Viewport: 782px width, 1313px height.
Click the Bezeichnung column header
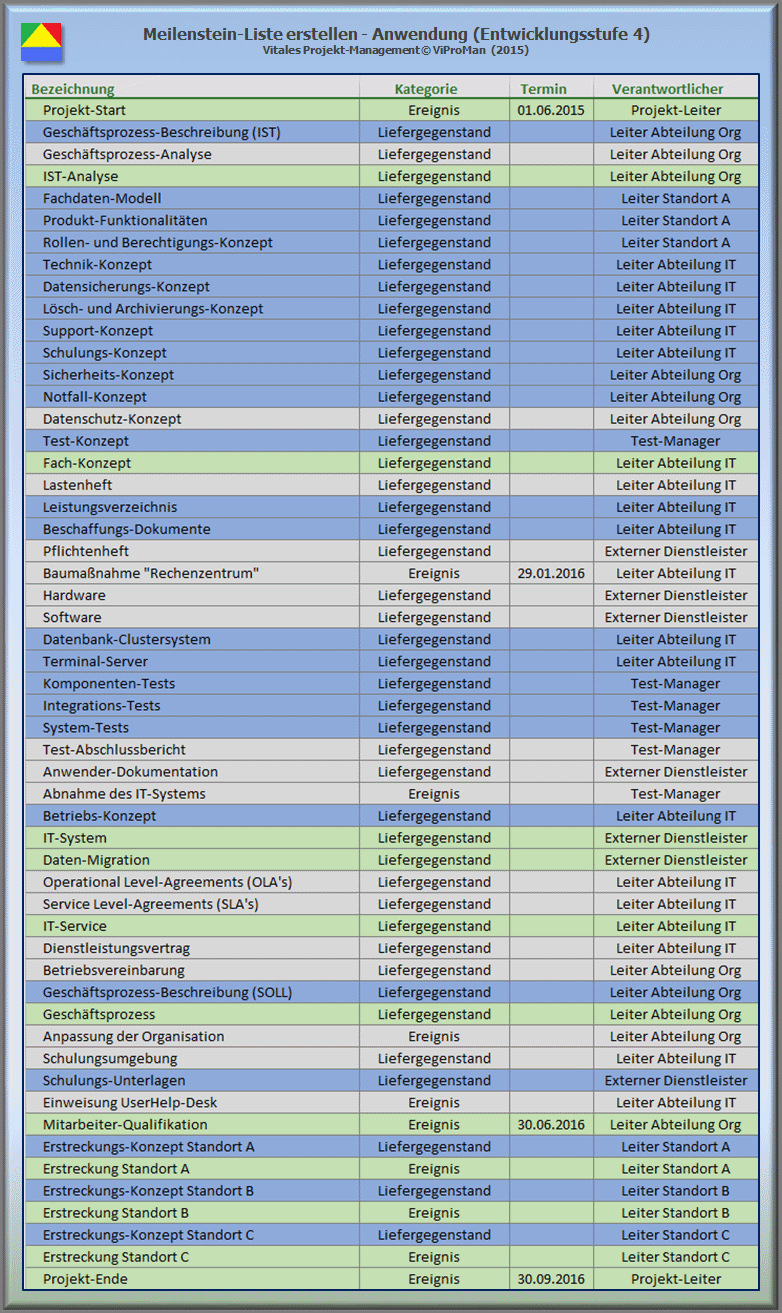(x=73, y=89)
